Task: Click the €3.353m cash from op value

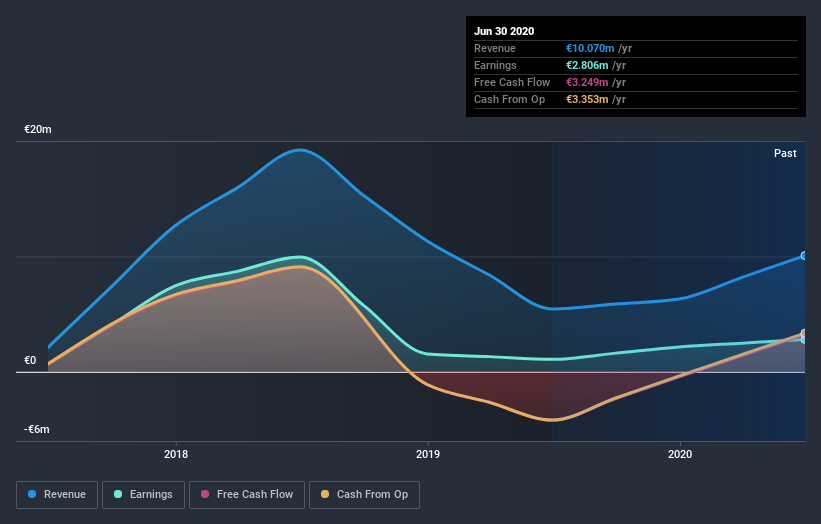Action: [587, 99]
